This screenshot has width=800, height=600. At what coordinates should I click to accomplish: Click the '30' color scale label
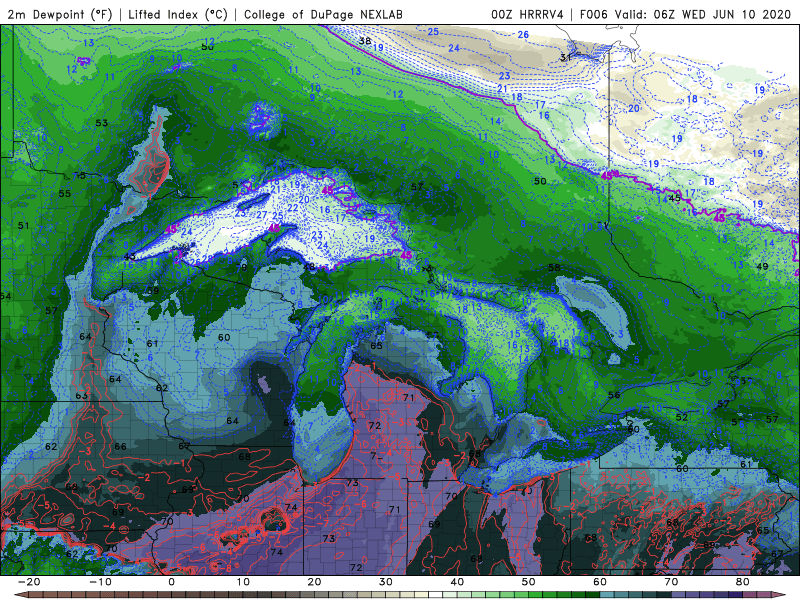386,582
